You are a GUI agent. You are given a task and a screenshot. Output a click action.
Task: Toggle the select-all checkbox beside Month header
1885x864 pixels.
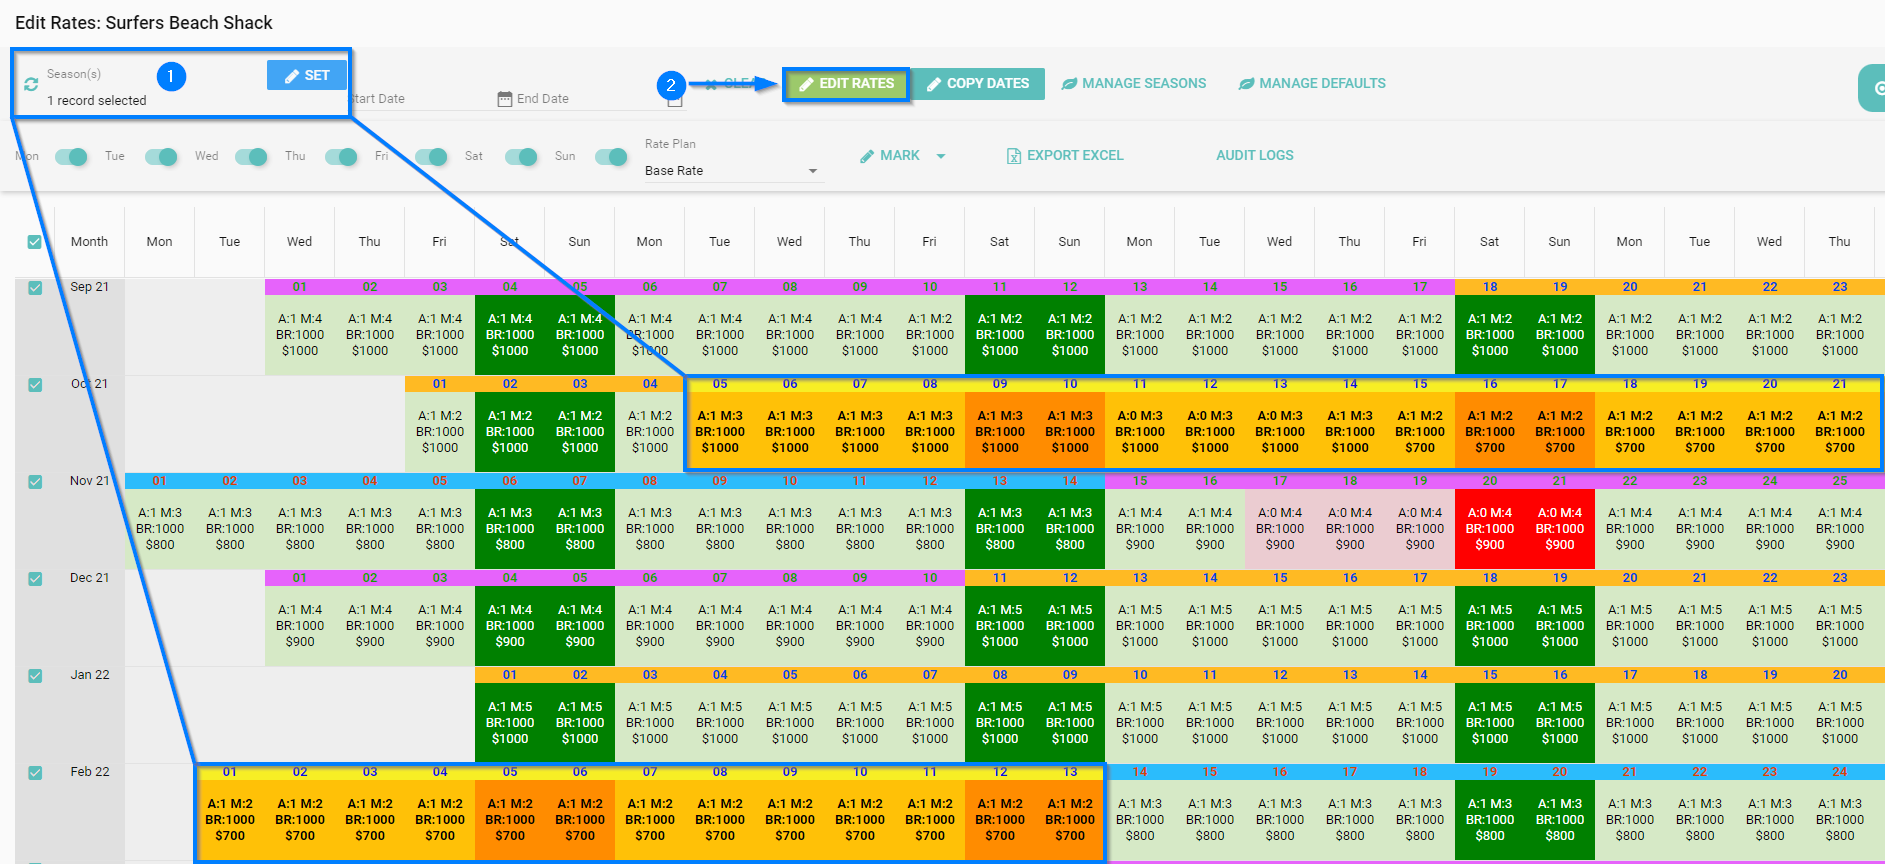click(35, 242)
